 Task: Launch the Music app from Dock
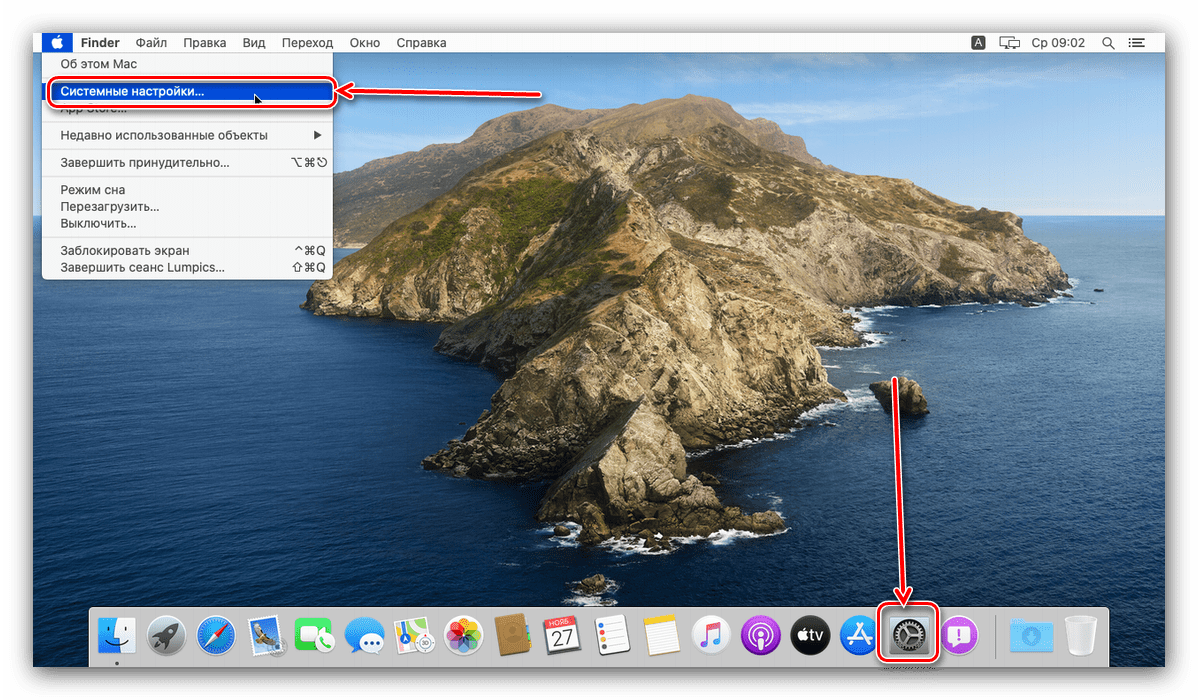click(711, 635)
